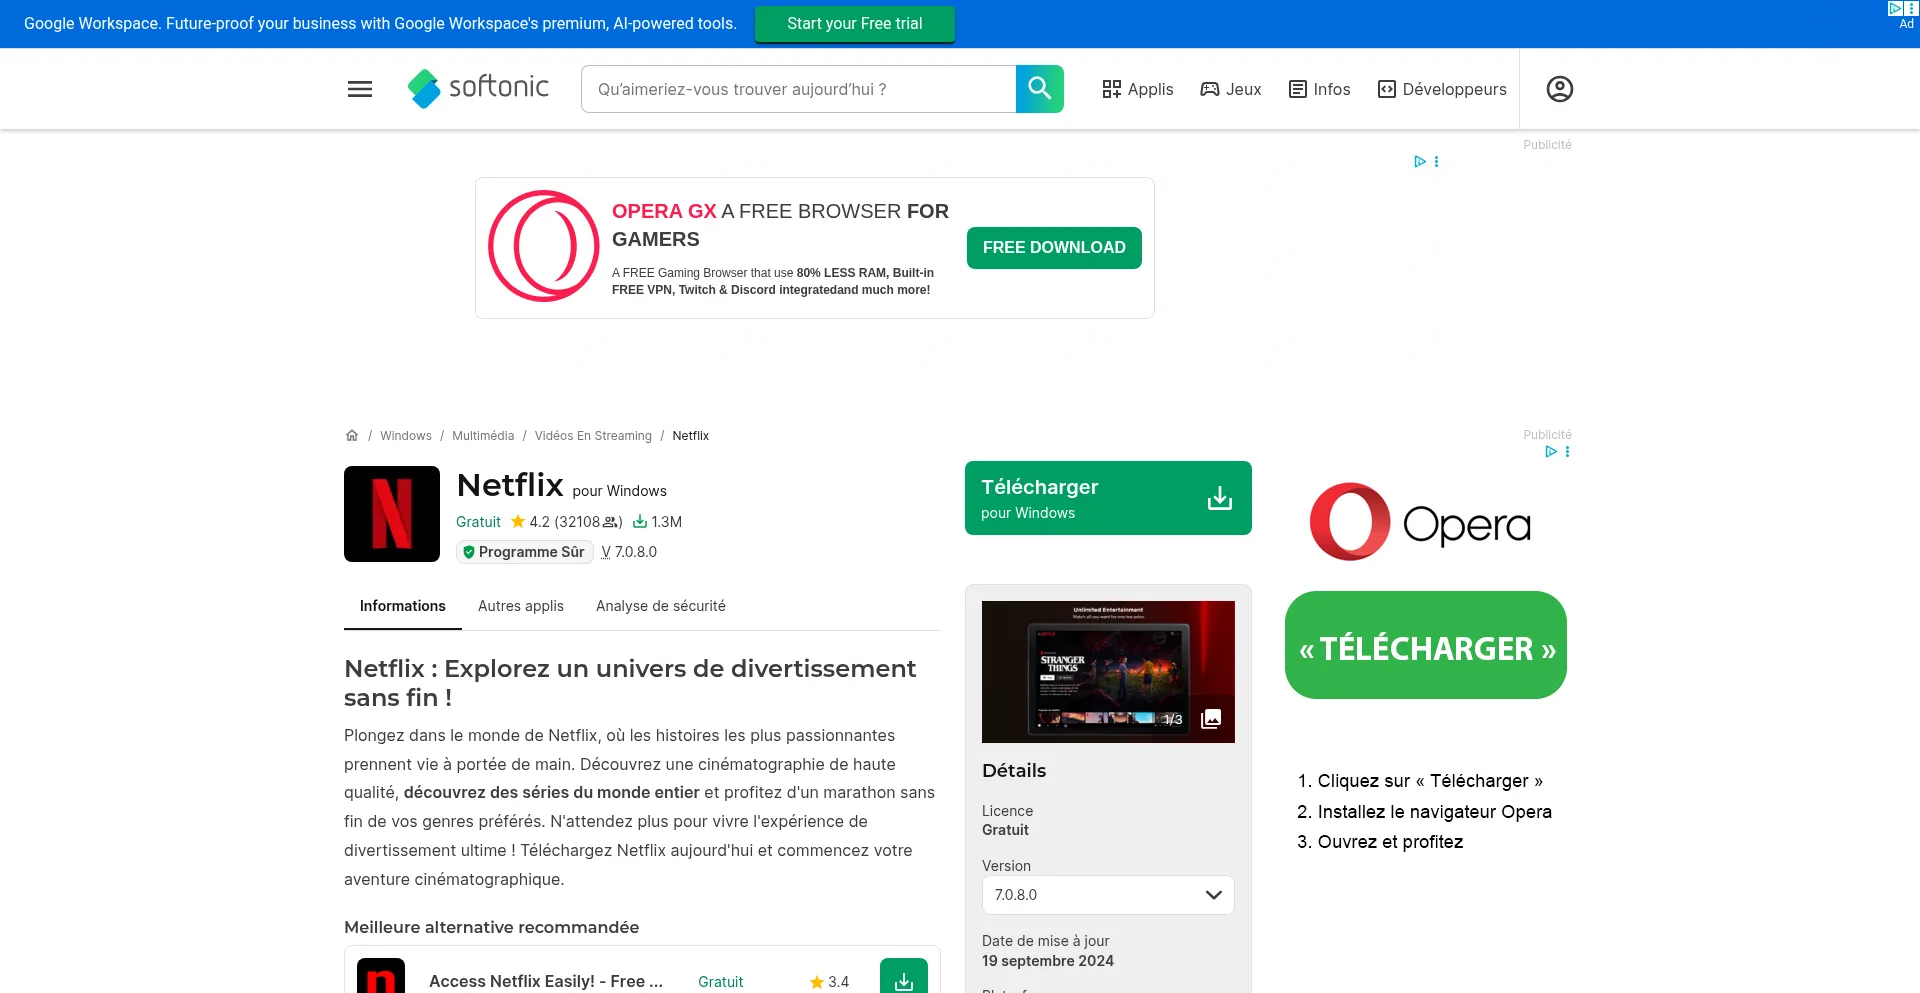Click the Google Workspace ad banner text
The width and height of the screenshot is (1920, 993).
tap(380, 24)
